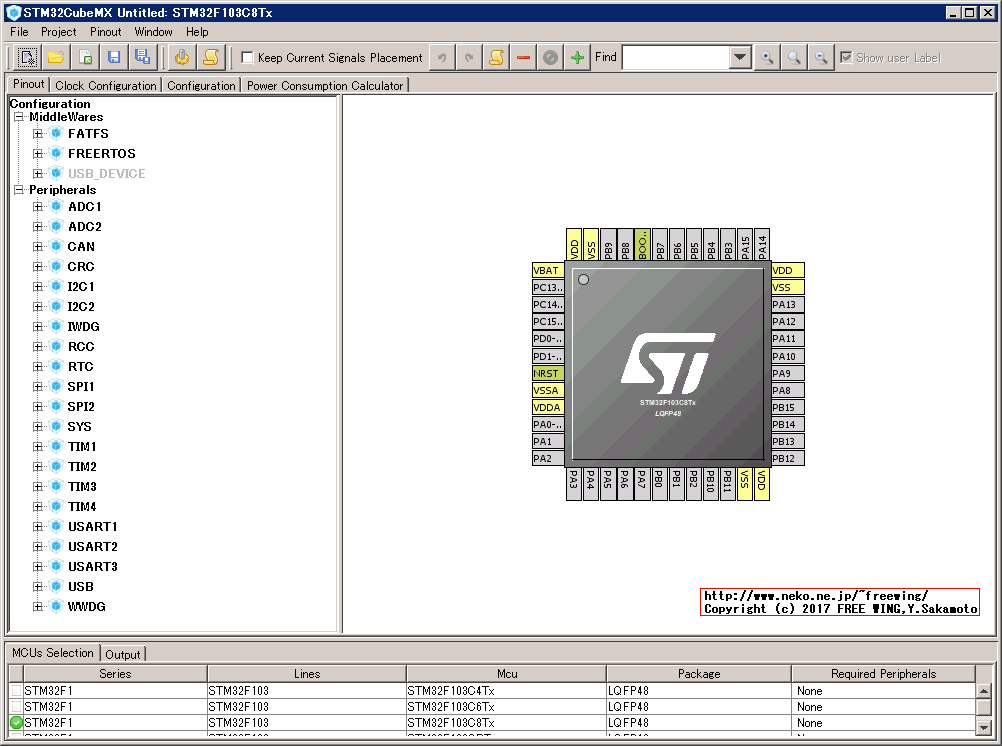
Task: Select the PA2 pin on the chip
Action: coord(548,458)
